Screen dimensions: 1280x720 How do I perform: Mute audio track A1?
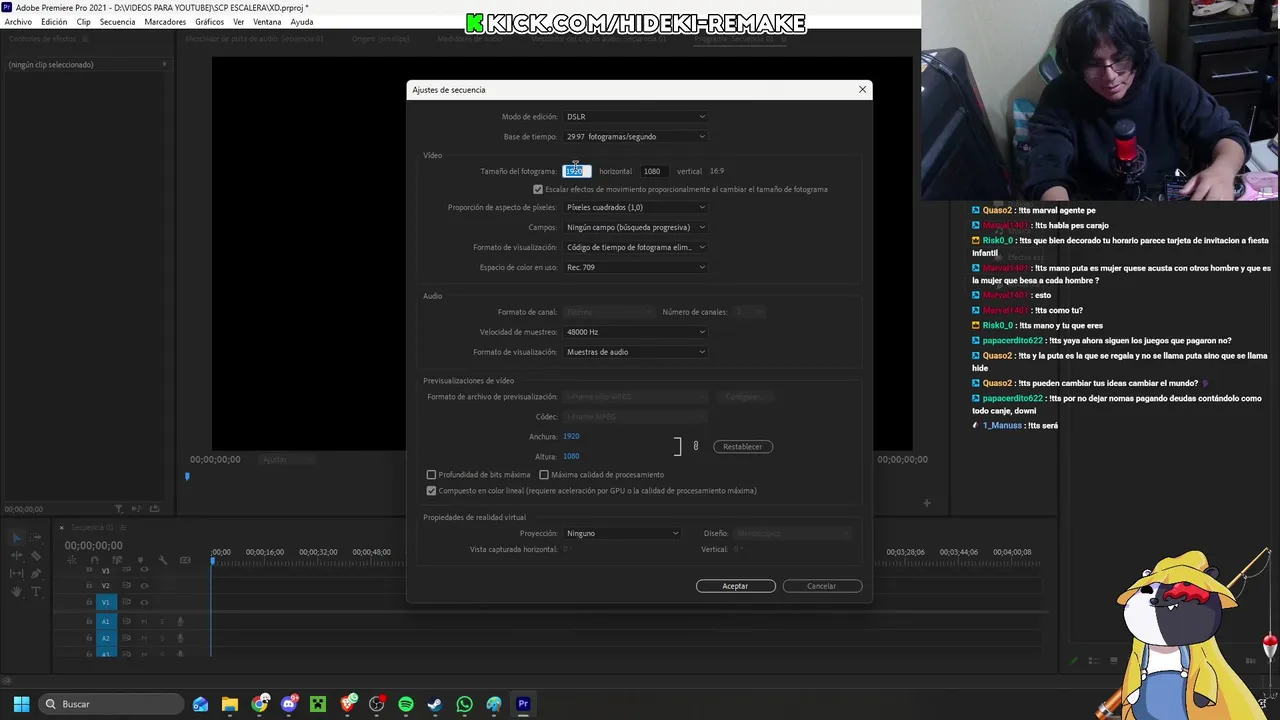click(144, 622)
